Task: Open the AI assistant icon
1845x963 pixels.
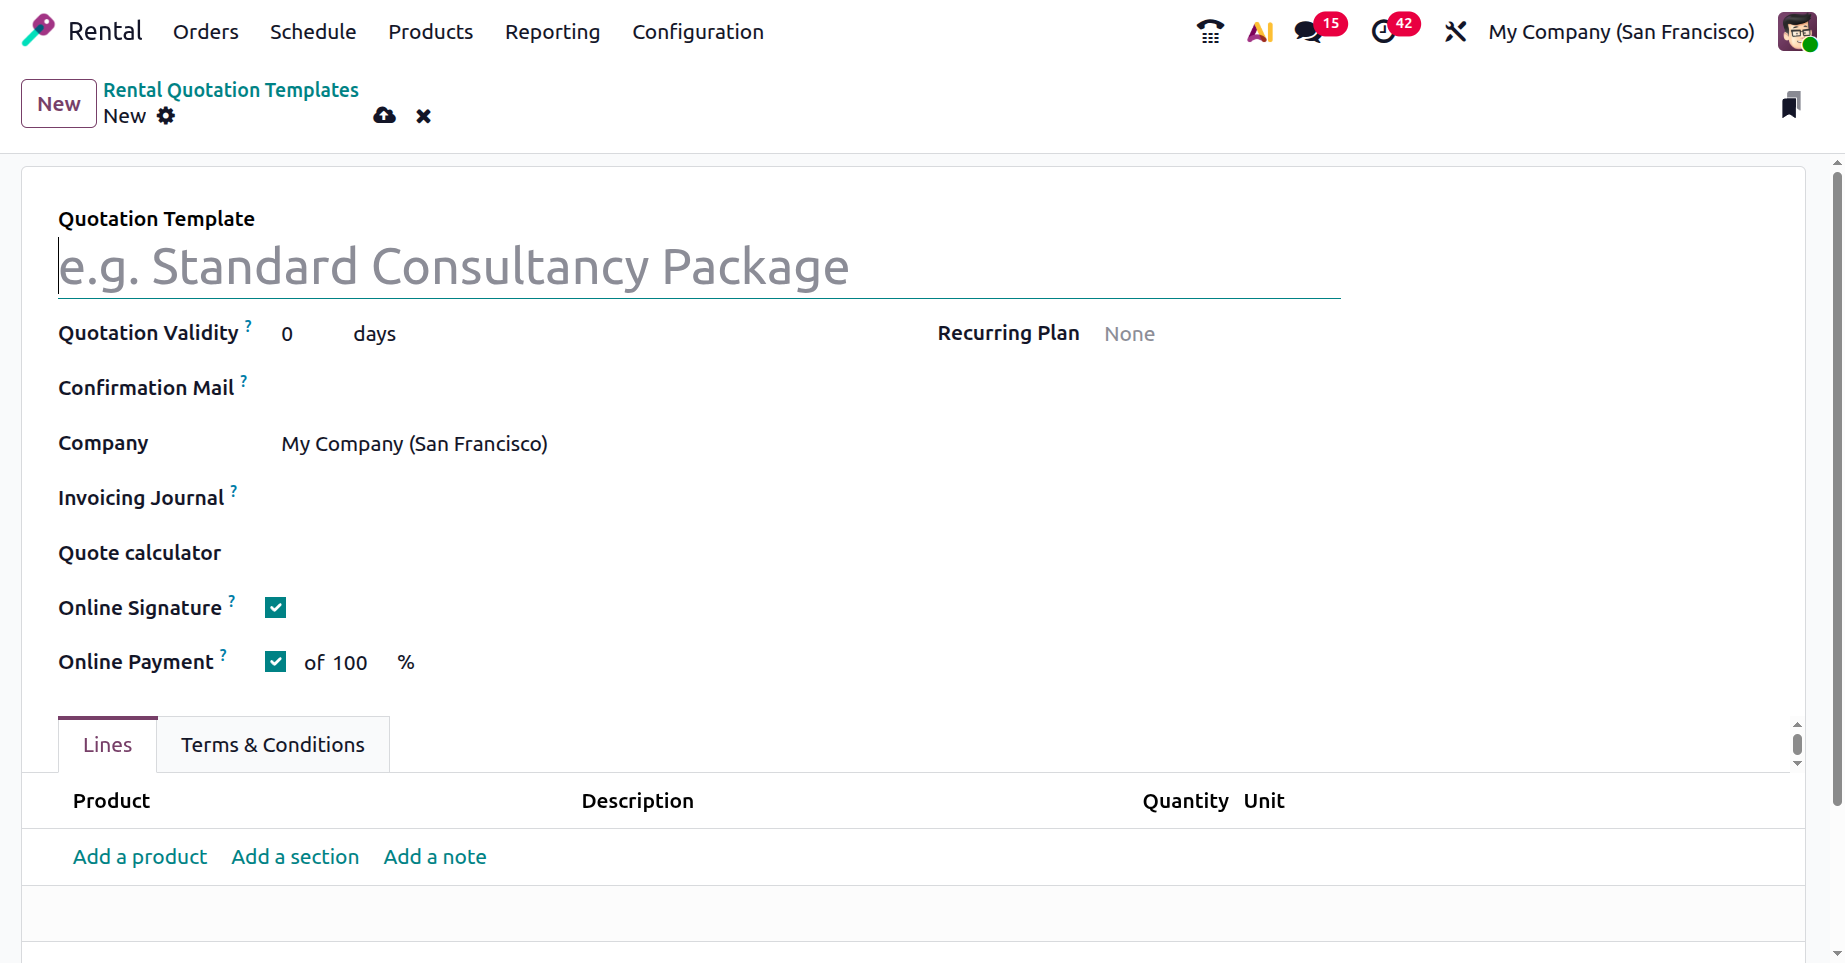Action: (x=1260, y=32)
